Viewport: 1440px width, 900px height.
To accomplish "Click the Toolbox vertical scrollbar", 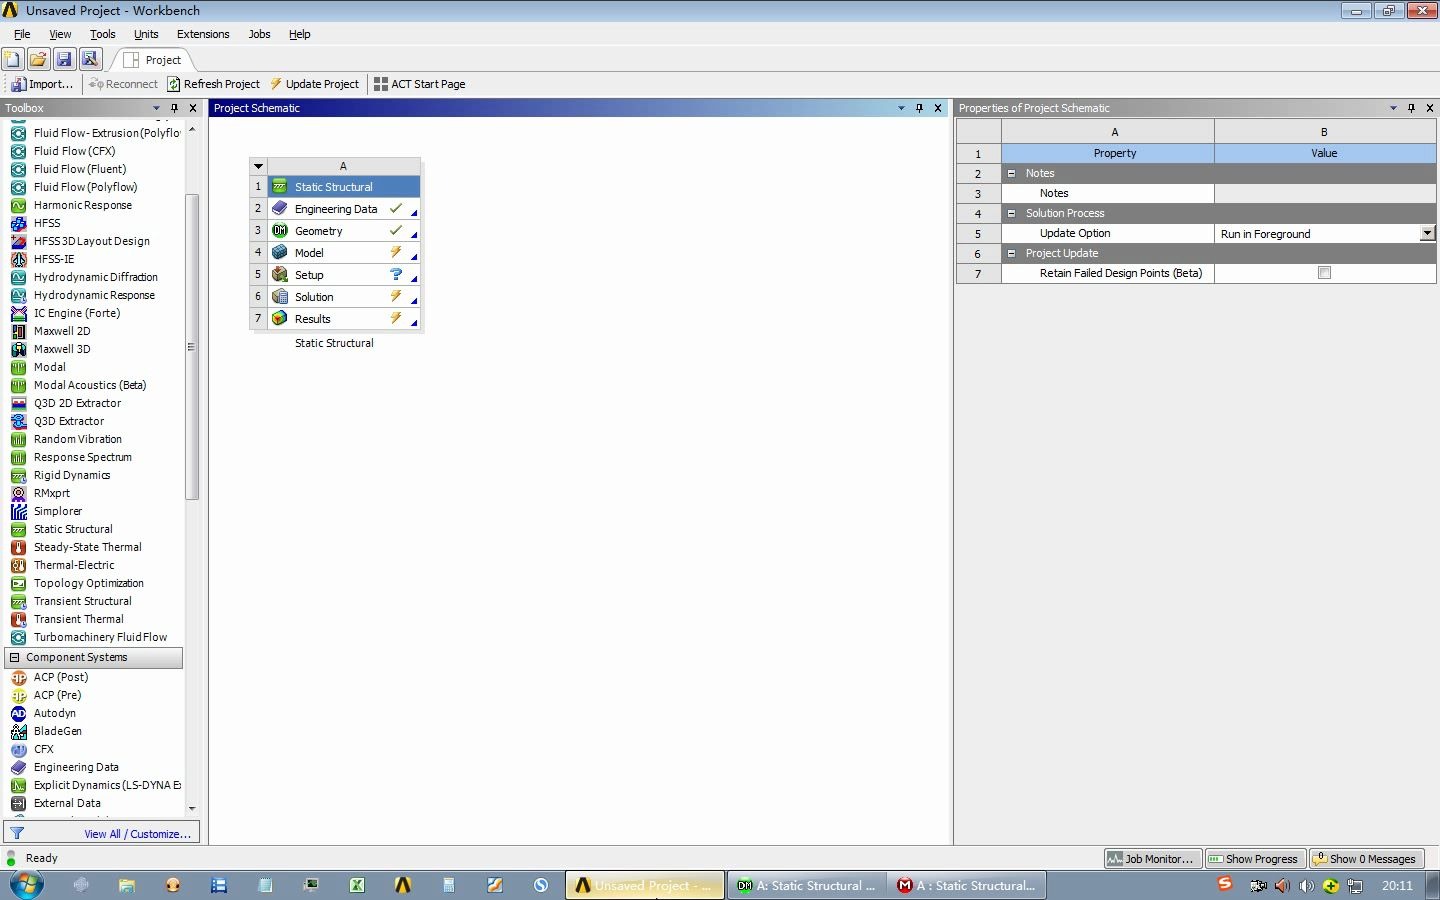I will 192,347.
